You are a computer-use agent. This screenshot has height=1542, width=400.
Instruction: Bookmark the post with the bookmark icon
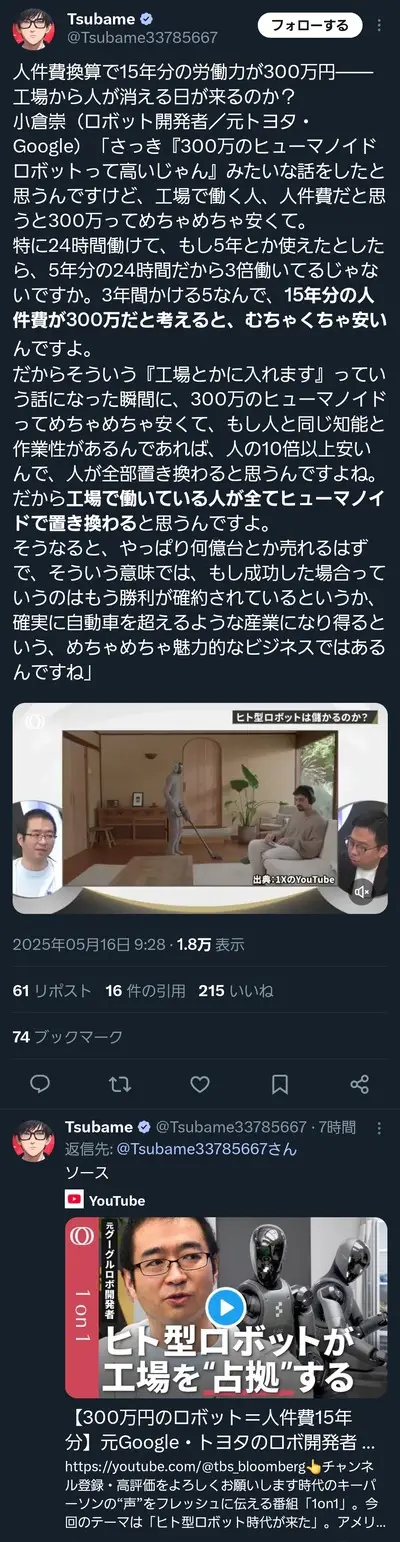click(280, 1084)
